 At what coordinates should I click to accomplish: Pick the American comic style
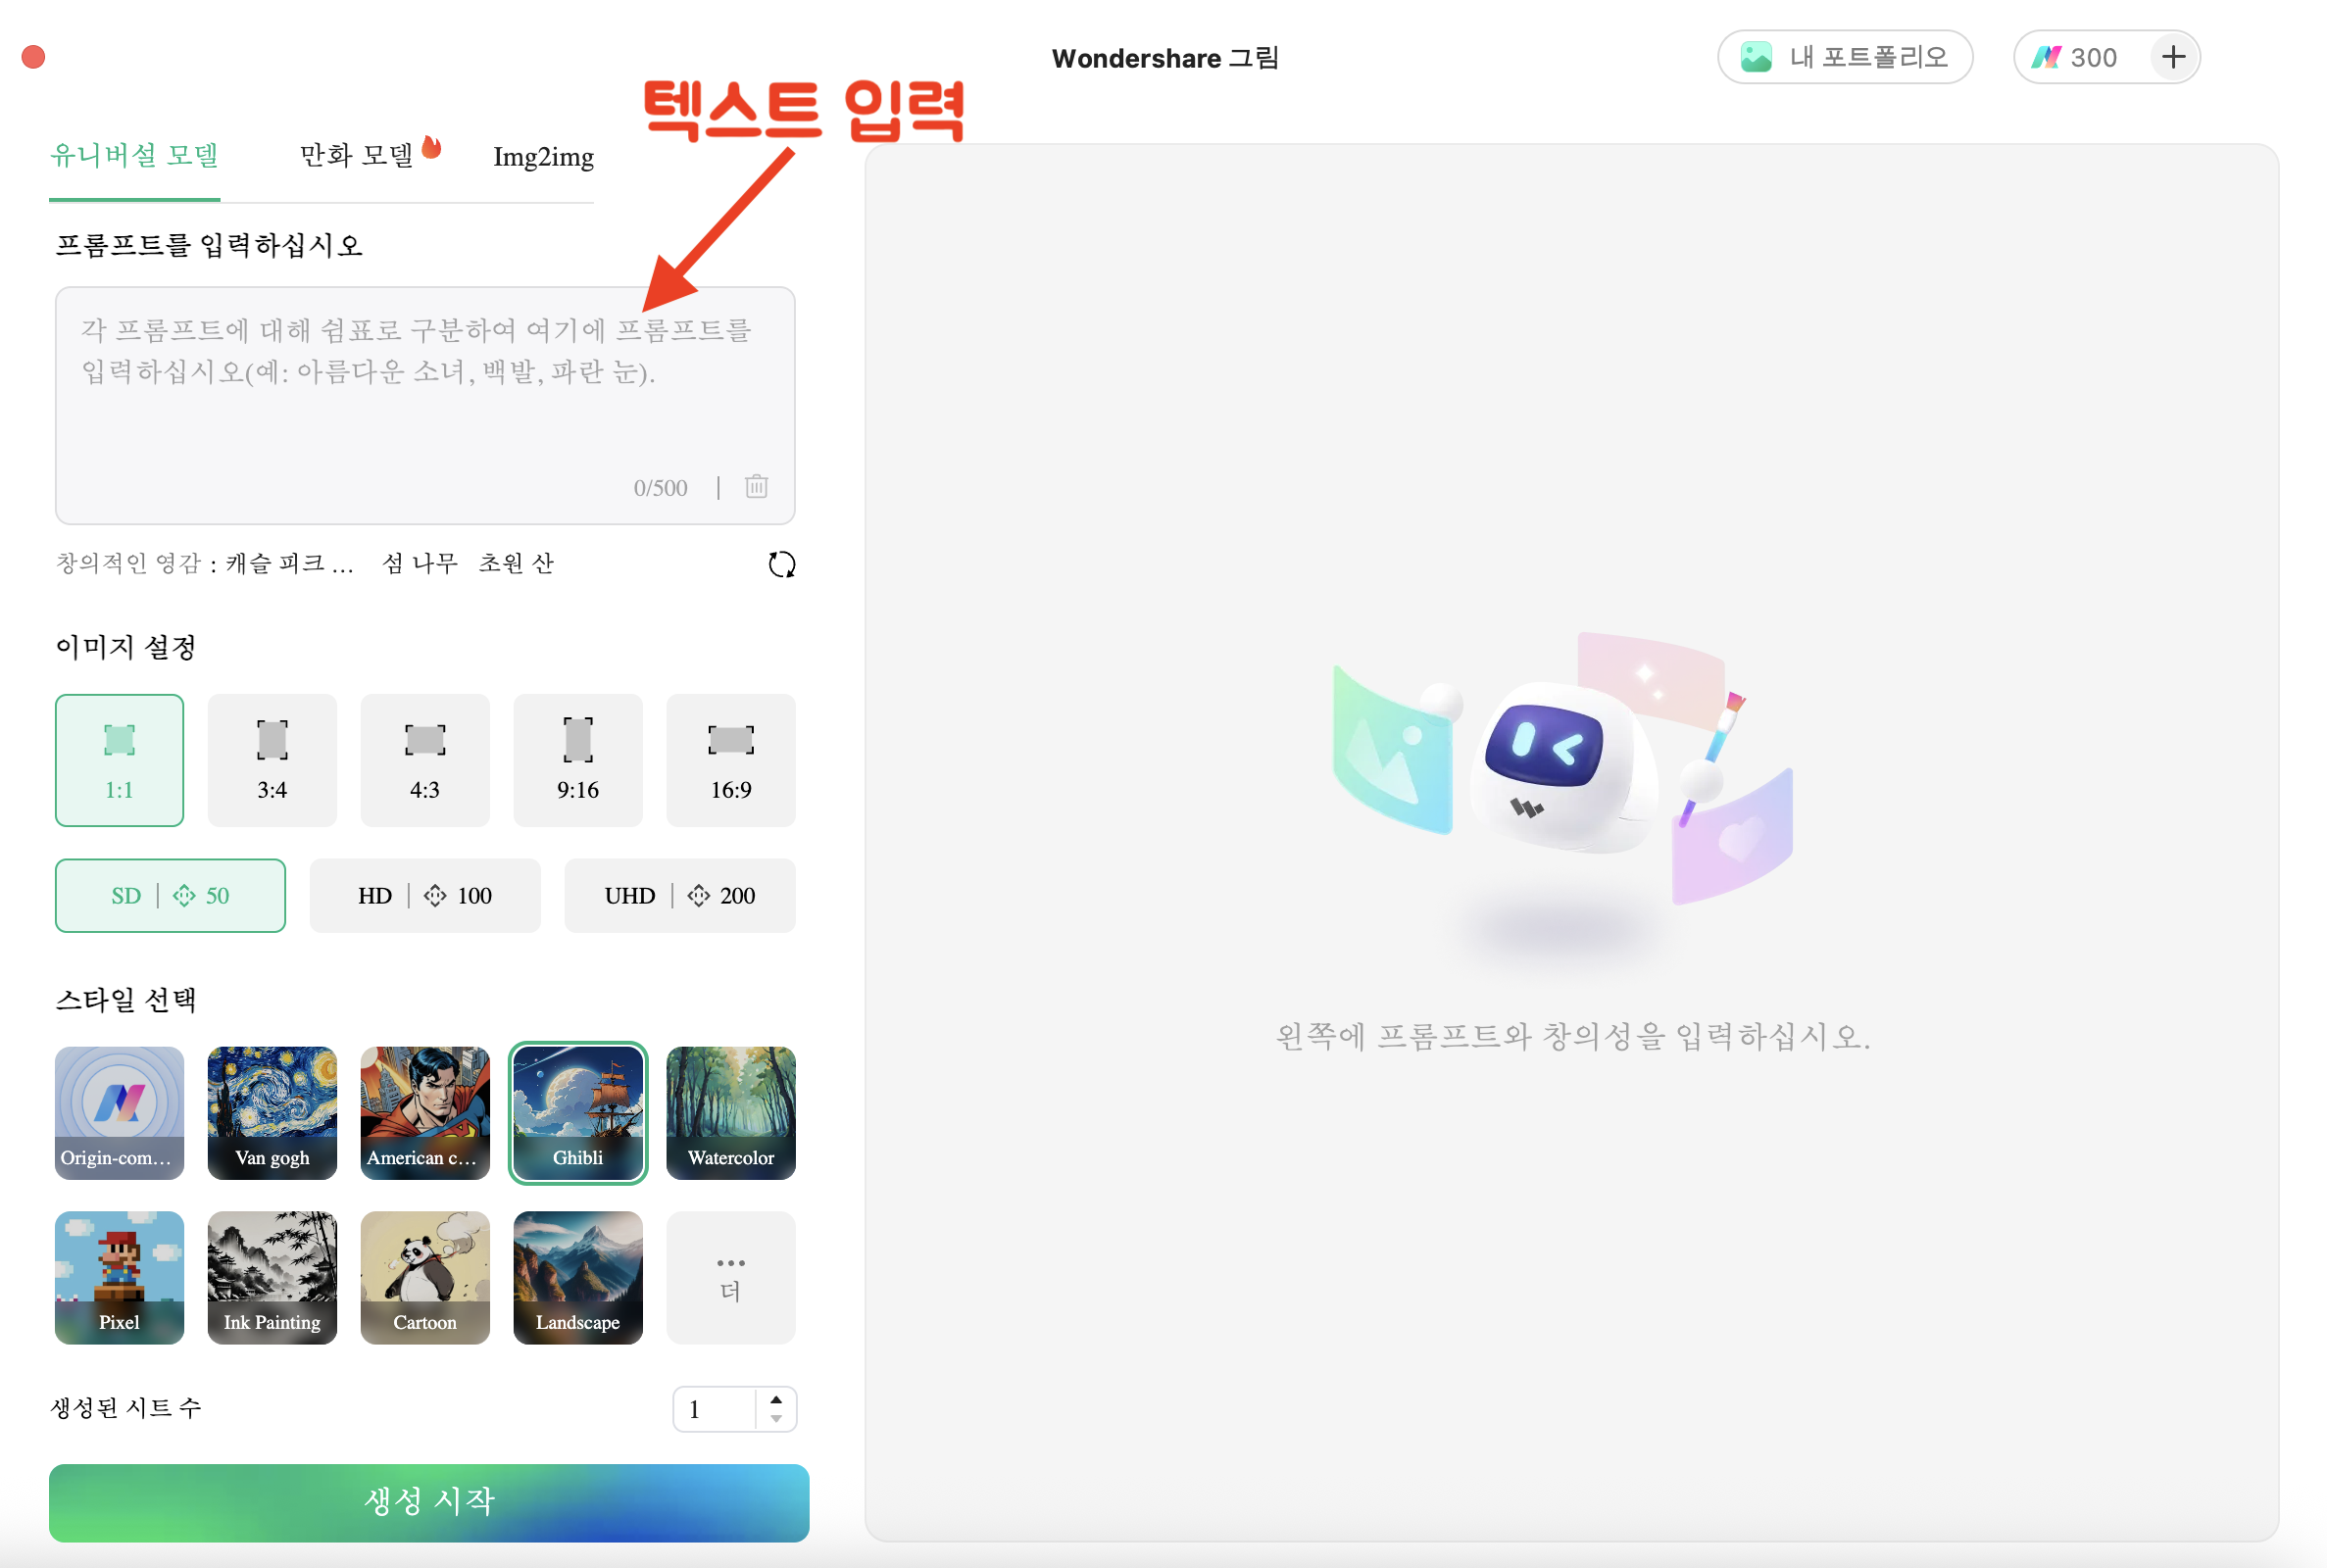[x=425, y=1113]
